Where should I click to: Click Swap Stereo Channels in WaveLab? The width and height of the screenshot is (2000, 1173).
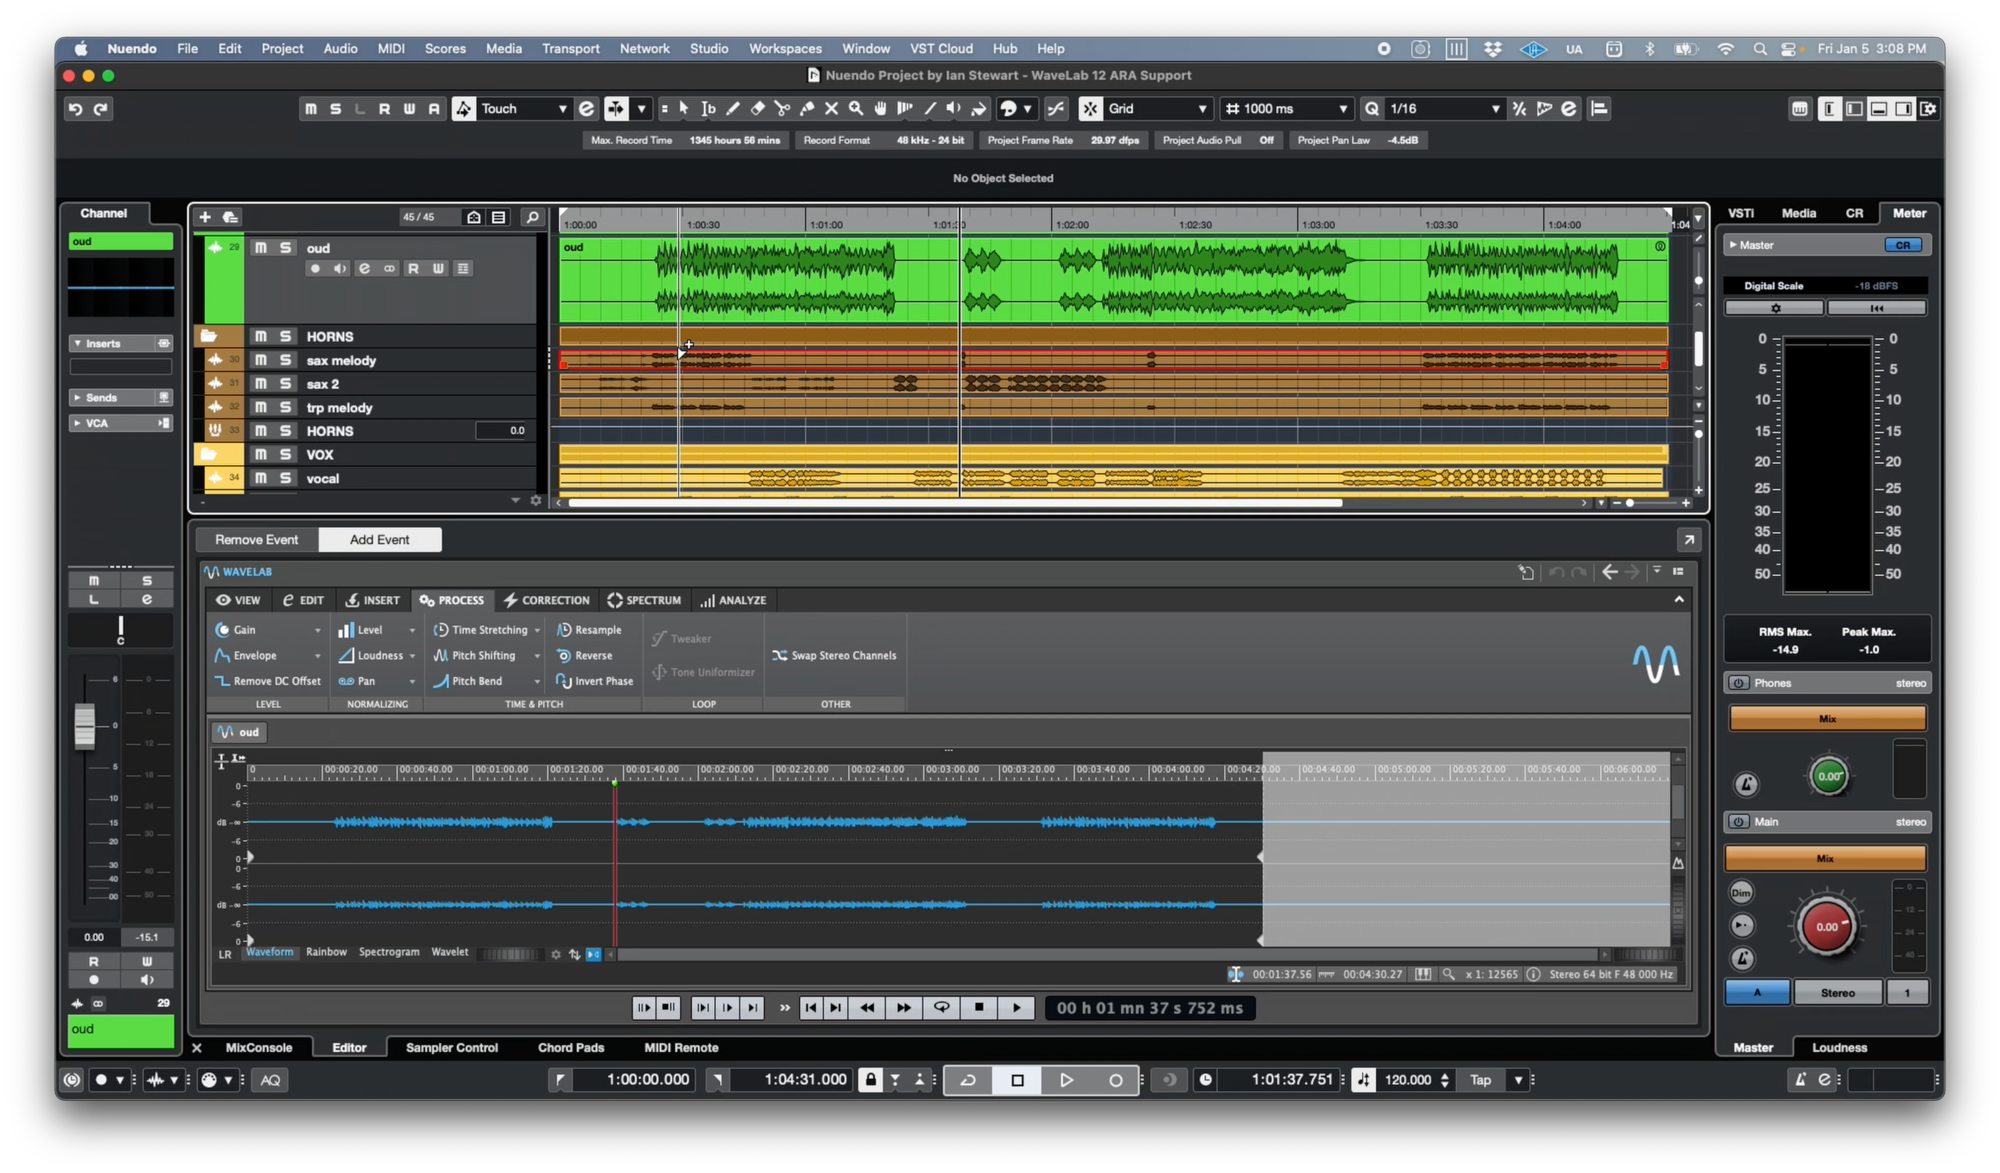(835, 655)
